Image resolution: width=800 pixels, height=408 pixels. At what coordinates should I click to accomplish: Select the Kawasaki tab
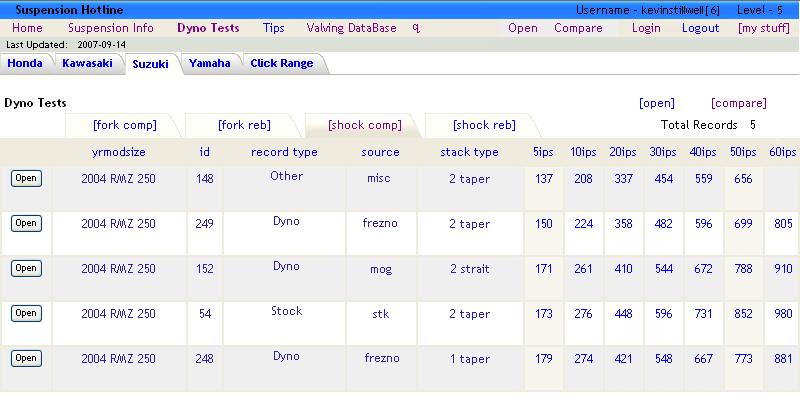87,63
